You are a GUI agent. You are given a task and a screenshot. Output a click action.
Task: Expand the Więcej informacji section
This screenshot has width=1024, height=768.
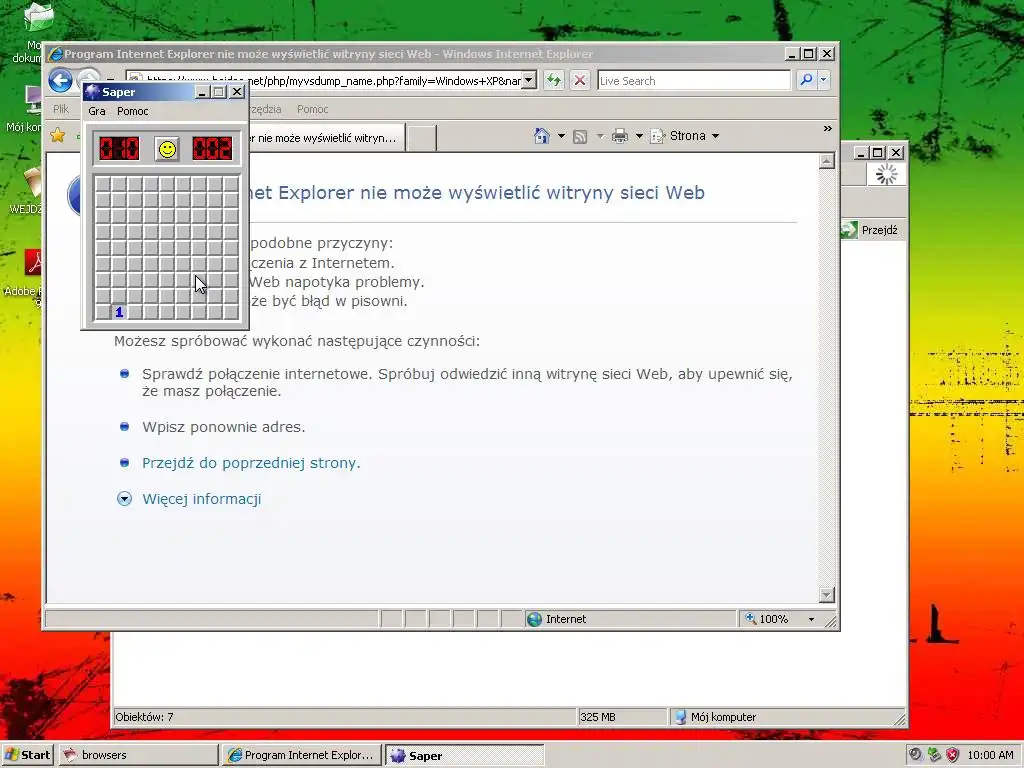[124, 499]
